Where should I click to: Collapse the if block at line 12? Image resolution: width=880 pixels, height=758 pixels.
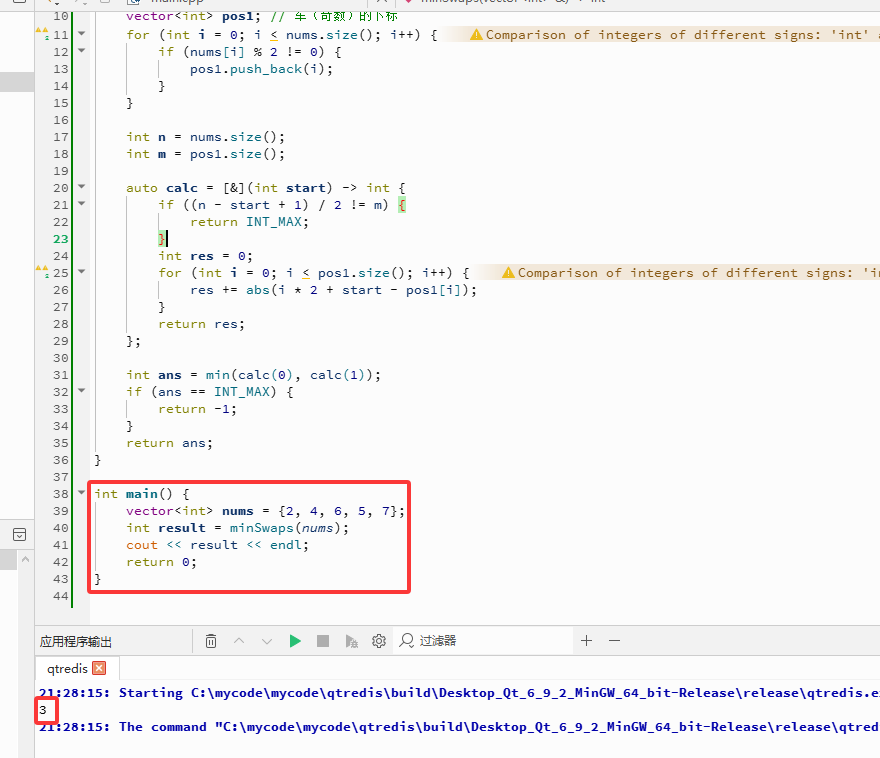coord(81,51)
